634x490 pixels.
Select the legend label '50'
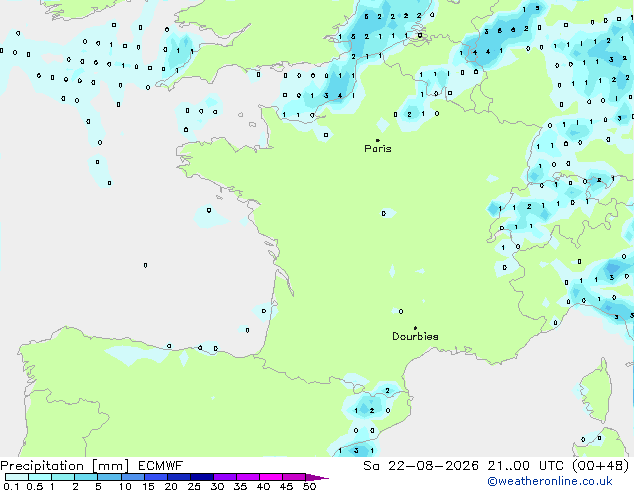click(309, 486)
